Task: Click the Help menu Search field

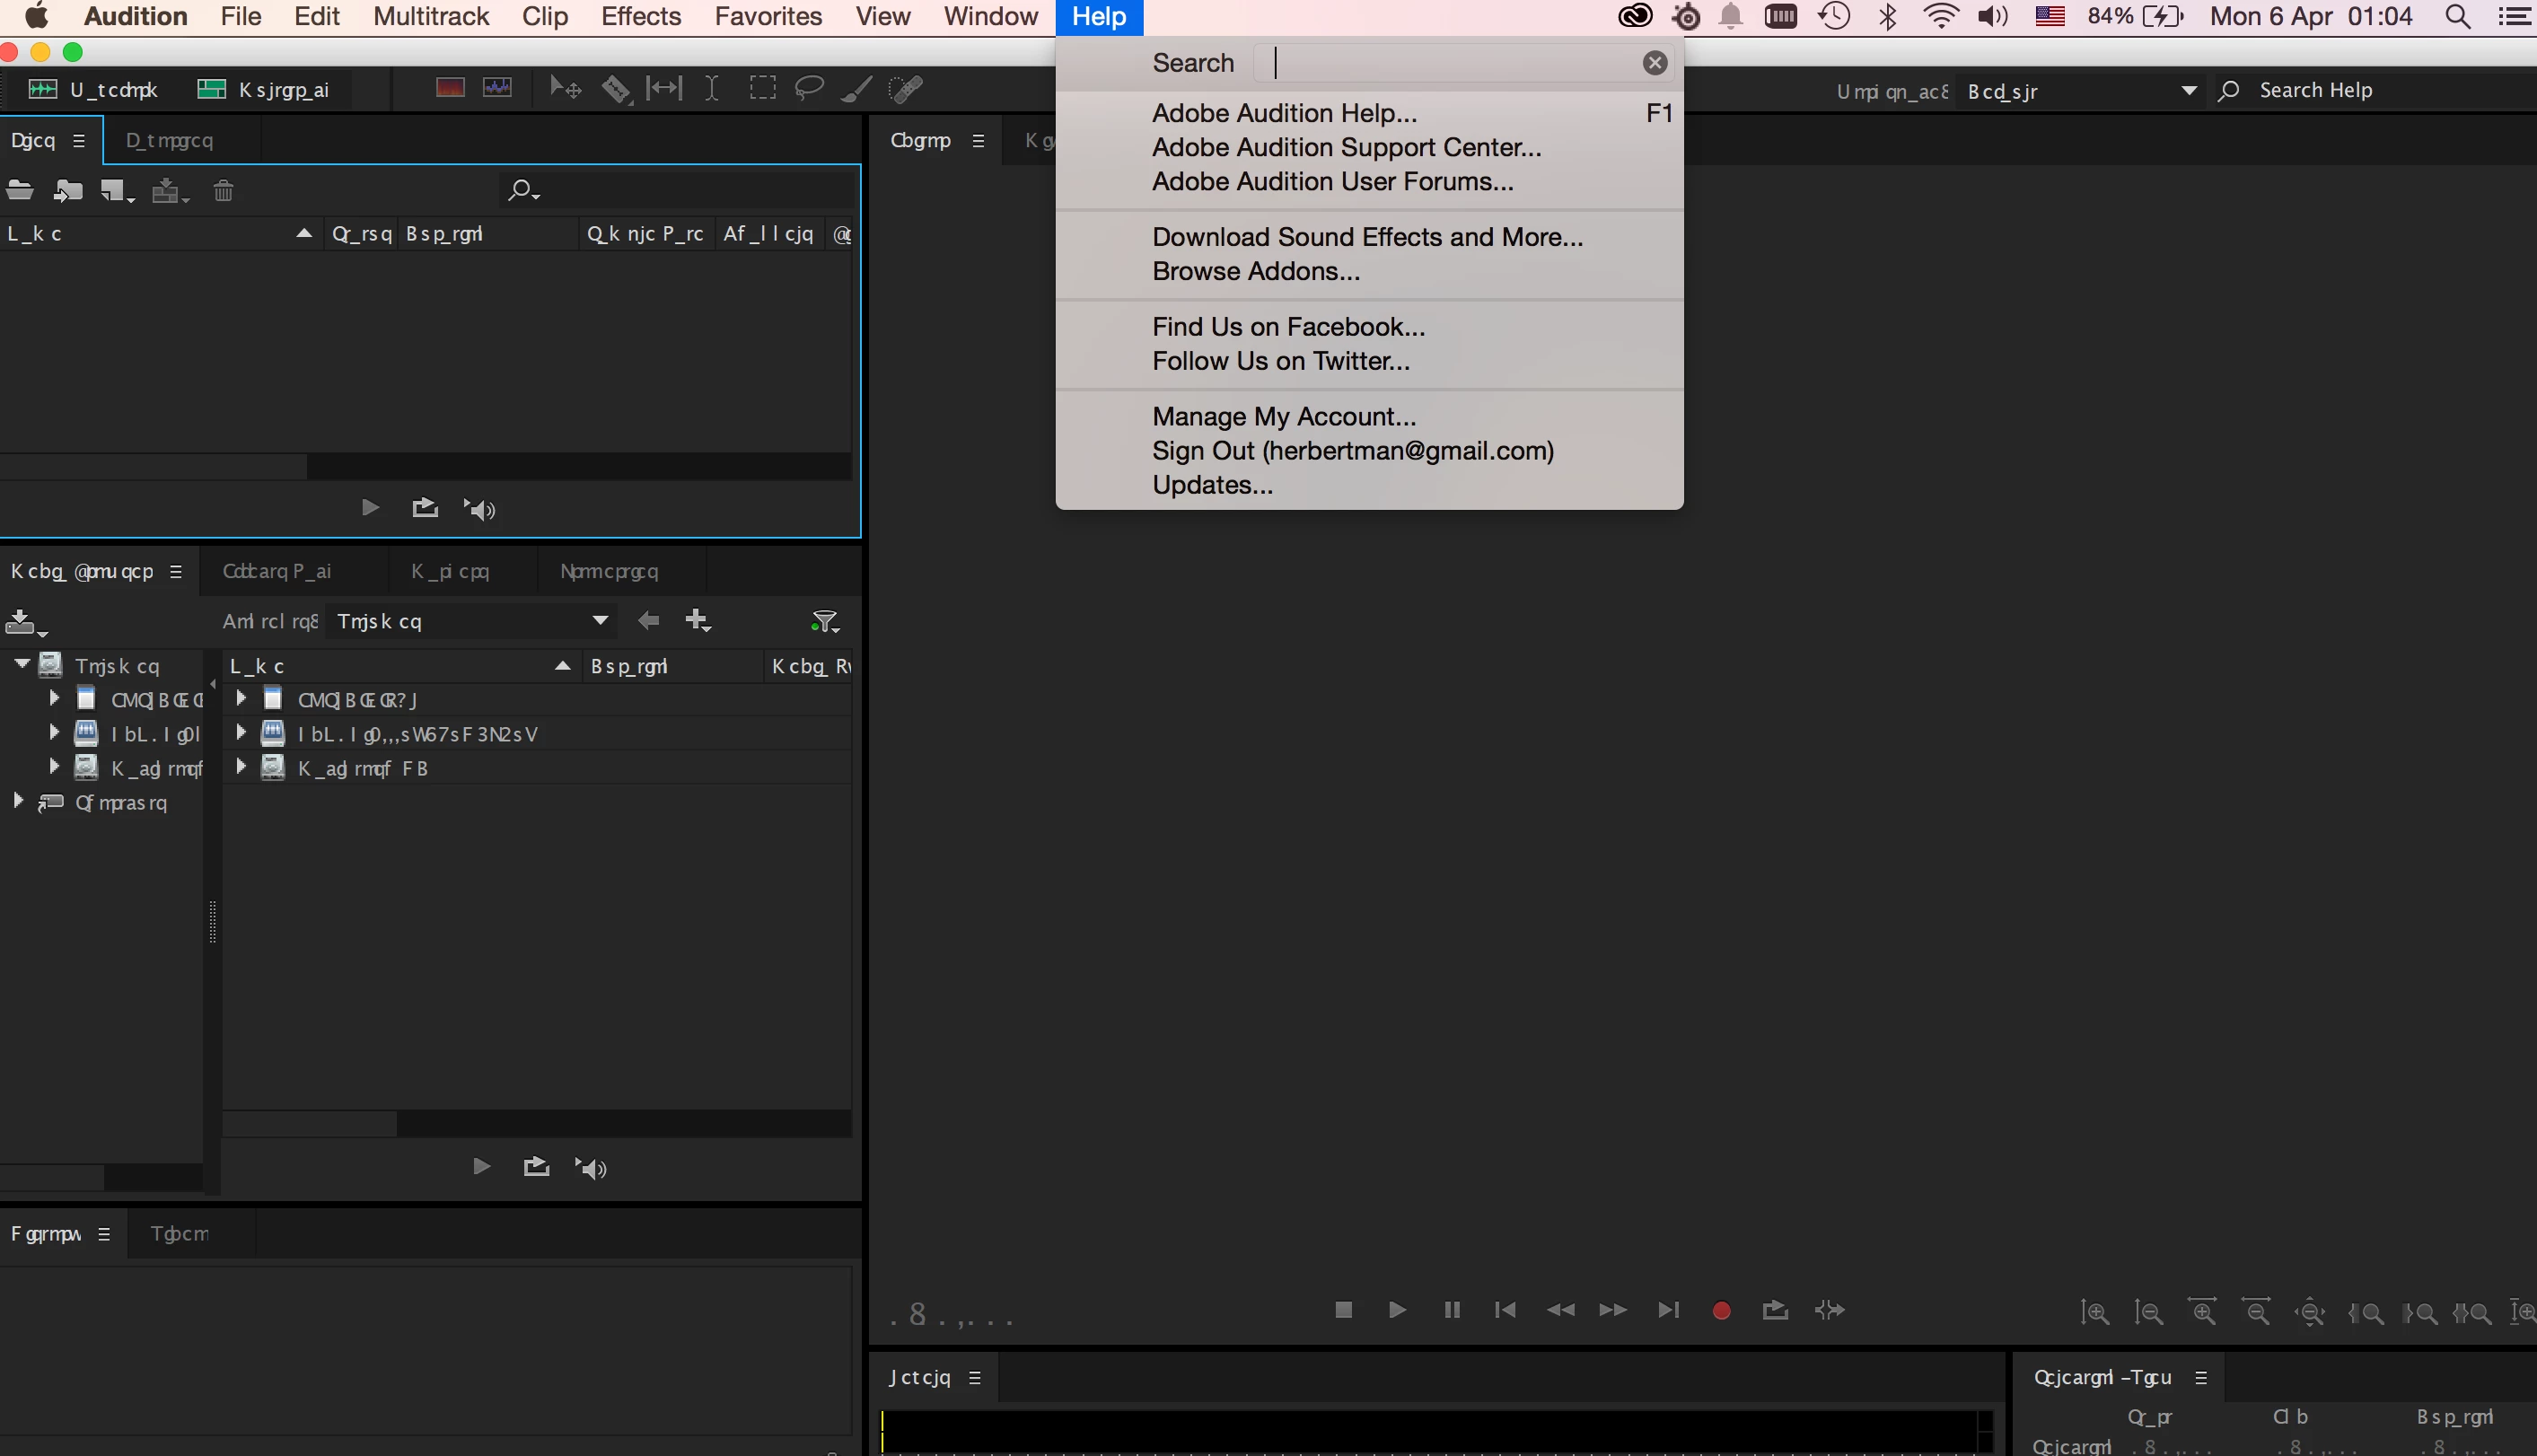Action: (1454, 63)
